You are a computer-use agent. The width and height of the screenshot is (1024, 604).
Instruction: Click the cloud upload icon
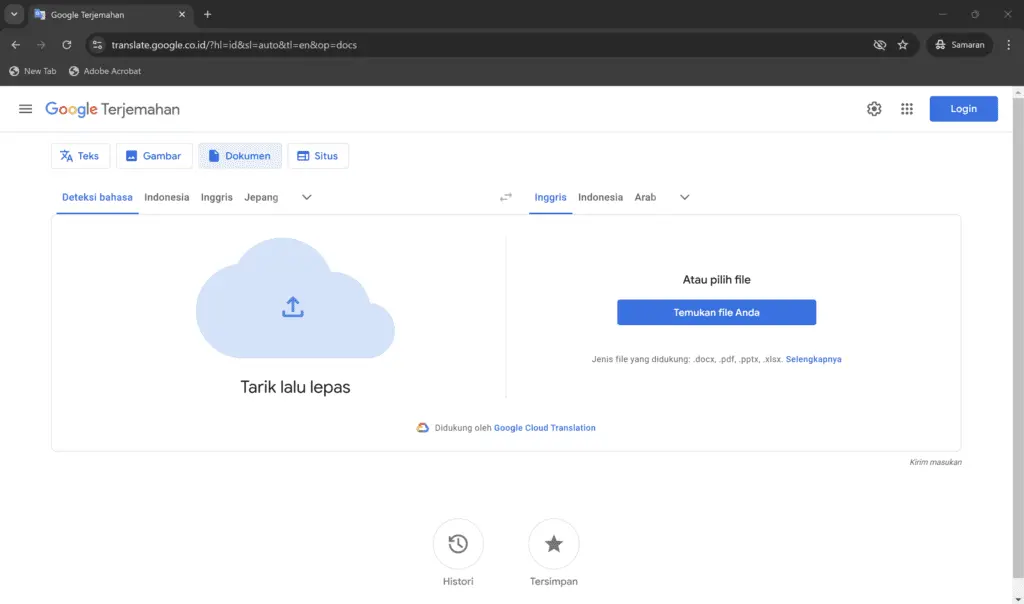coord(293,307)
